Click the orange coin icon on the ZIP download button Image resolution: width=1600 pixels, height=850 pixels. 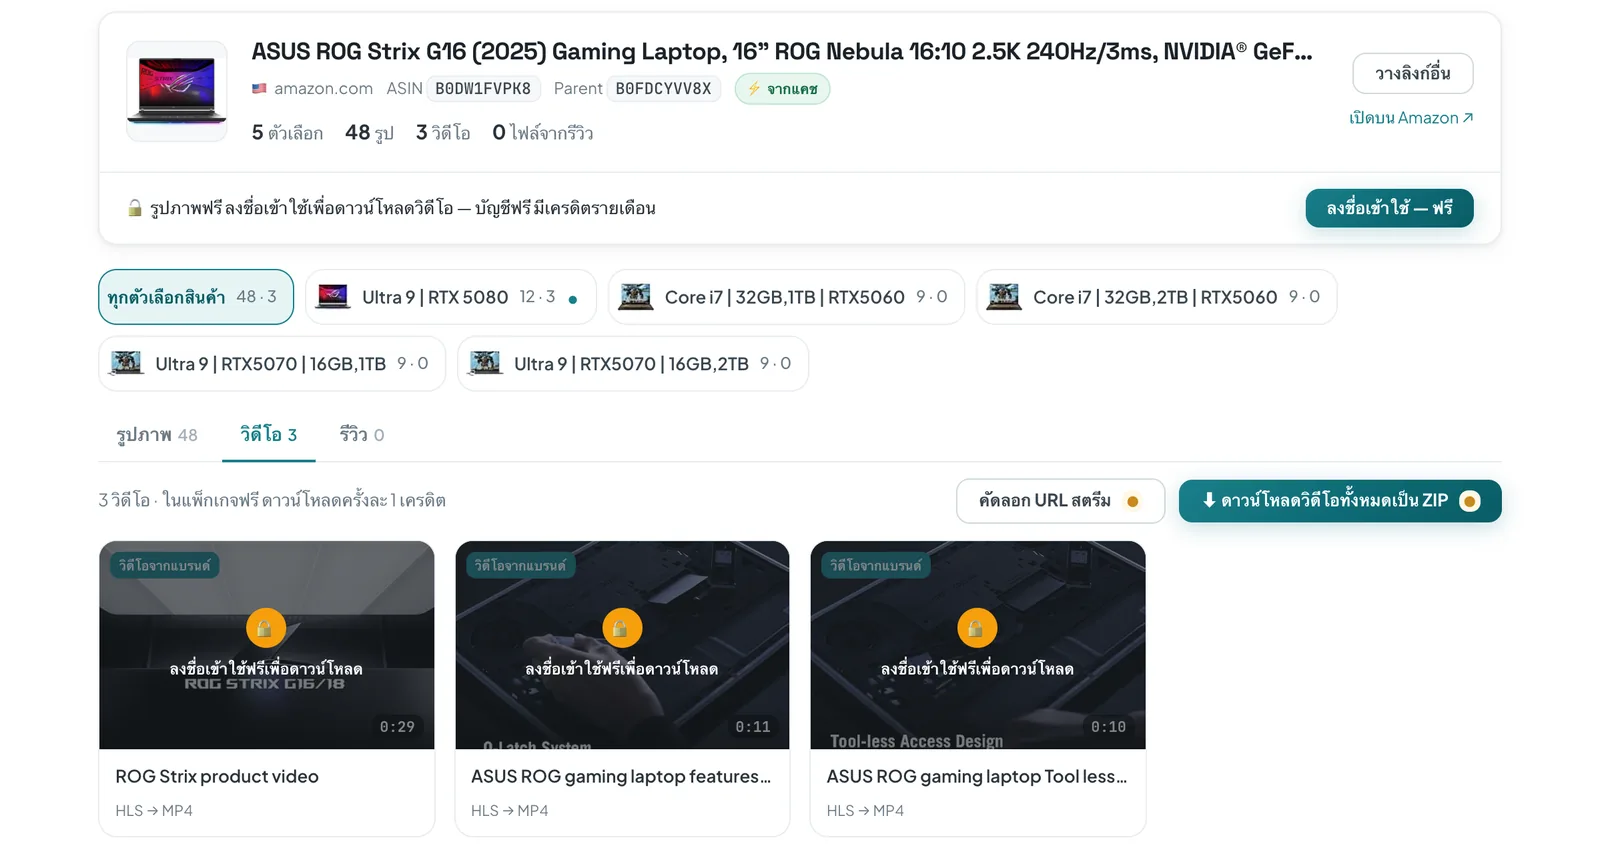point(1469,501)
